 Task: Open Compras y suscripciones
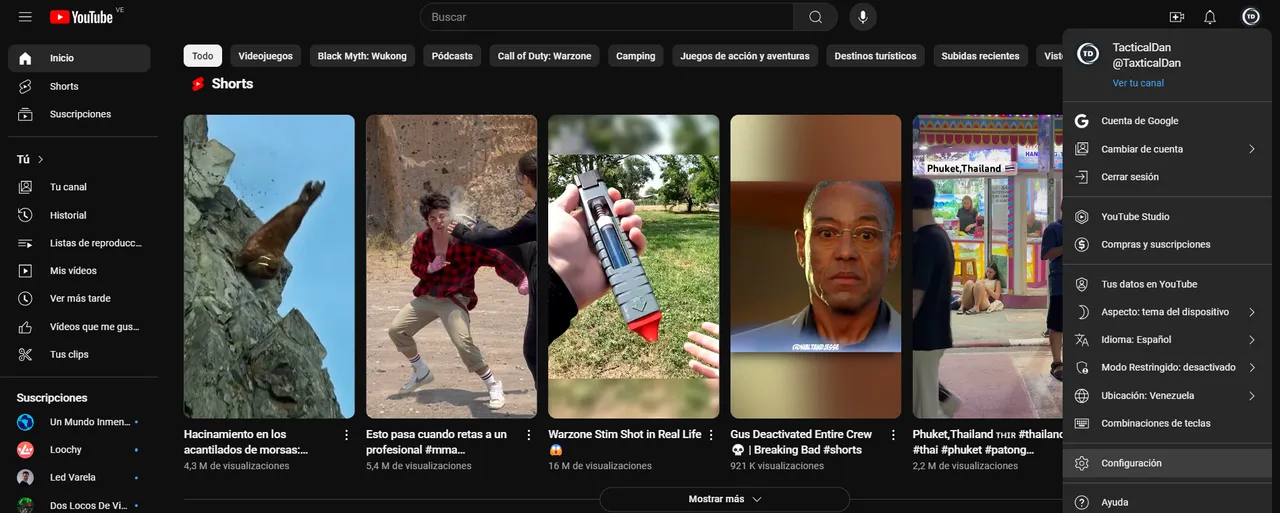[1167, 244]
